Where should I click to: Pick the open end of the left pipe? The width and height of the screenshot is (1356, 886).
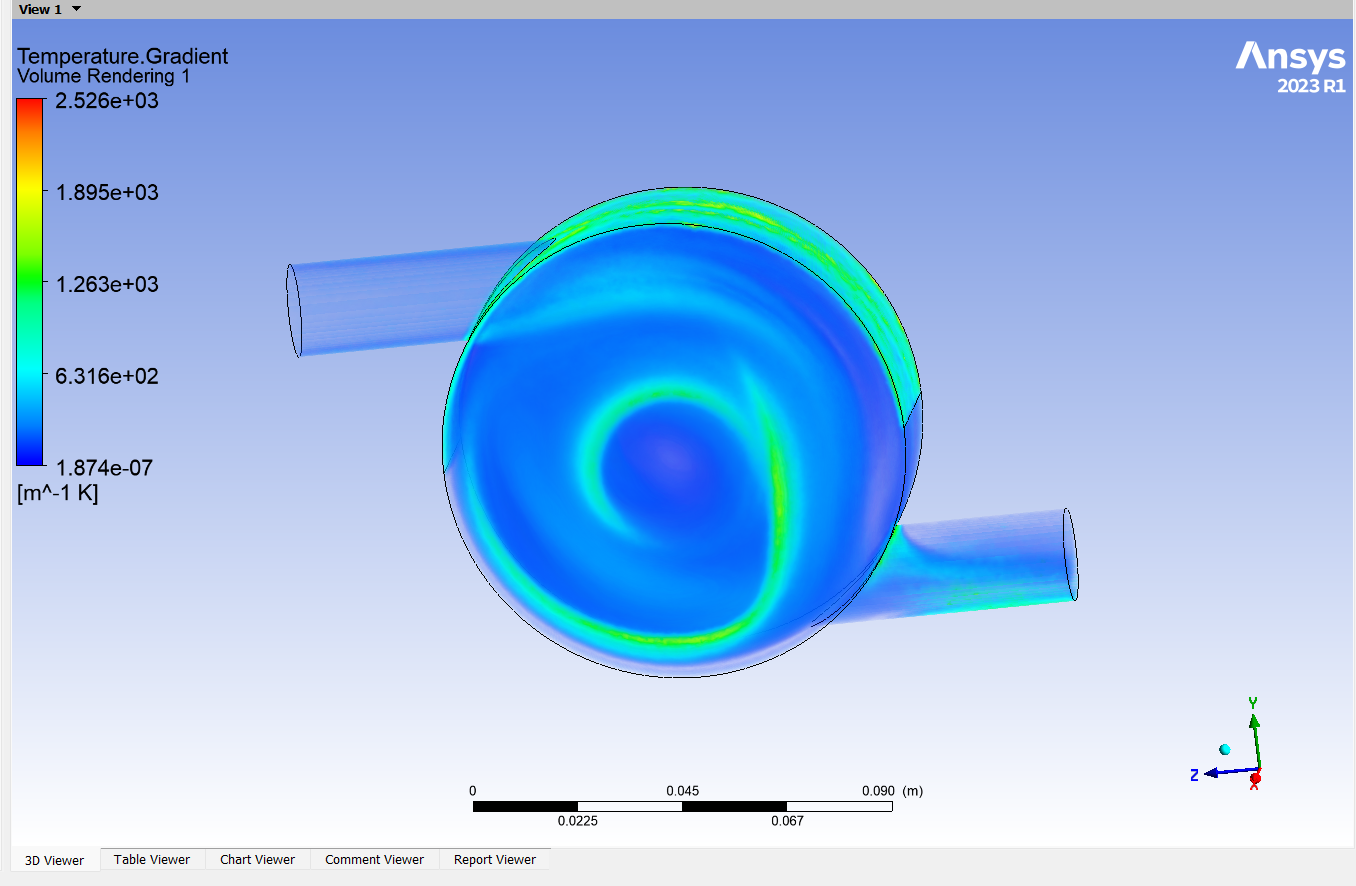coord(294,310)
